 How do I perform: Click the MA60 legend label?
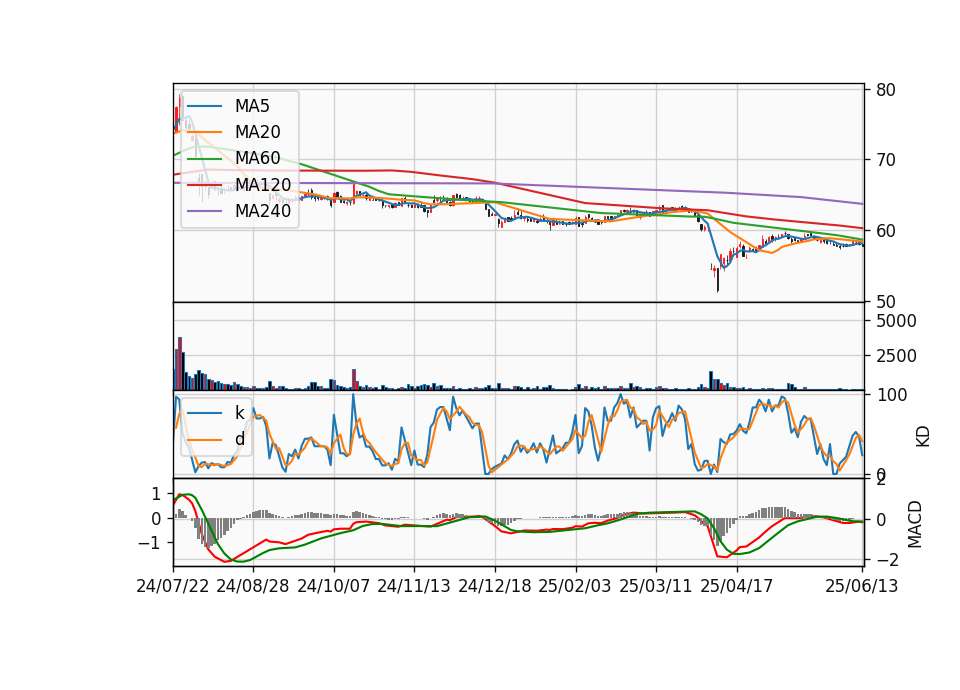pyautogui.click(x=257, y=159)
